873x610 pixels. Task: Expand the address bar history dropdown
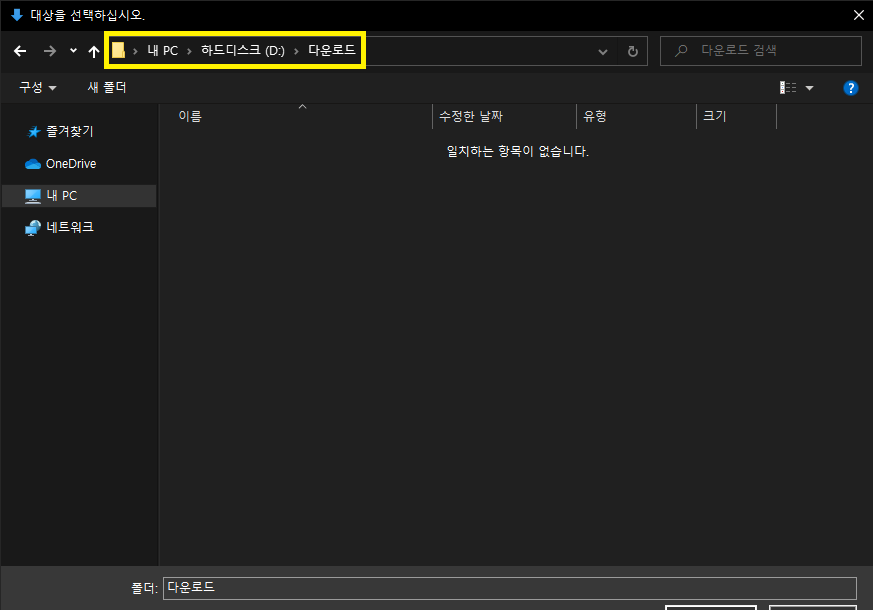coord(603,50)
